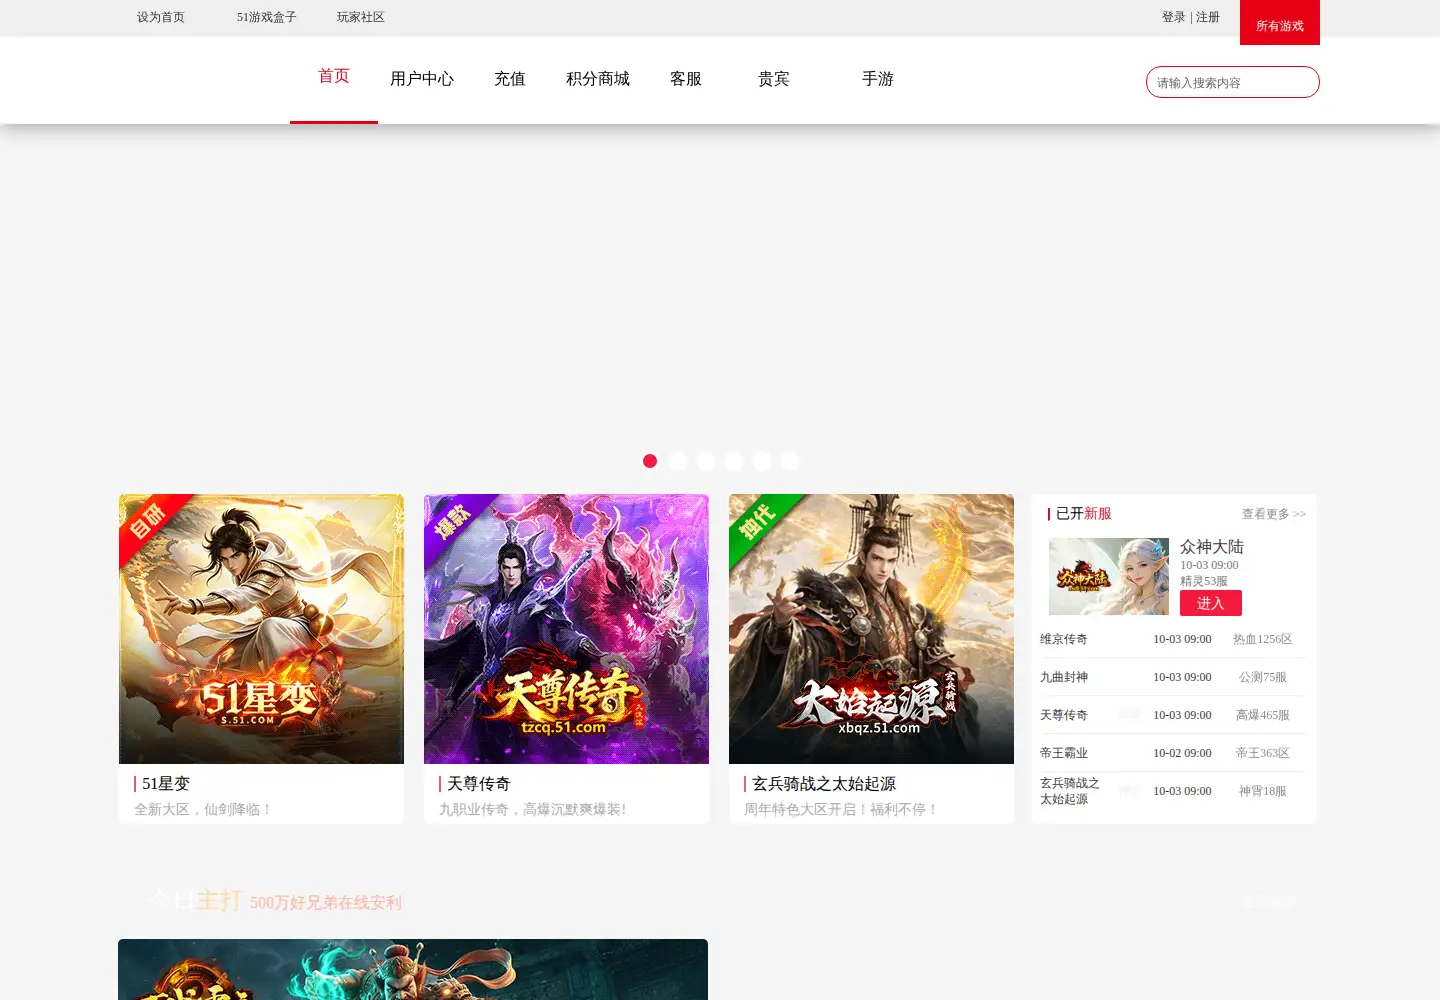Screen dimensions: 1440x1000
Task: Click the 精灵53服 text under 众神大陆
Action: pyautogui.click(x=1204, y=581)
